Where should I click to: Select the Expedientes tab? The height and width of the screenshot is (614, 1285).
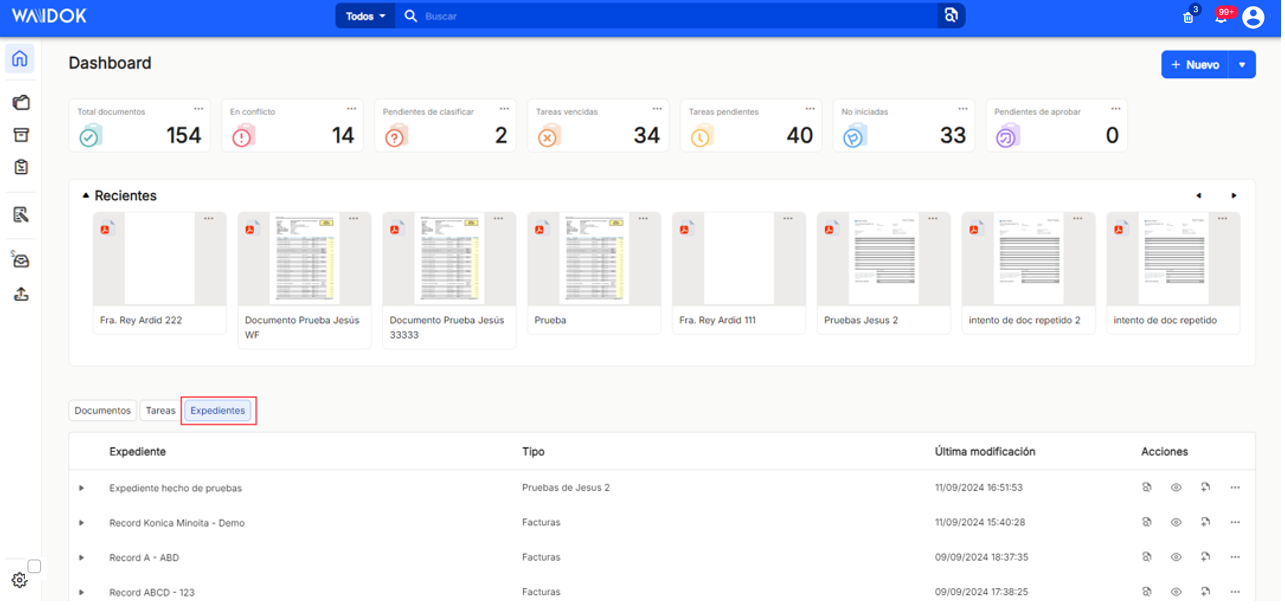pos(218,412)
